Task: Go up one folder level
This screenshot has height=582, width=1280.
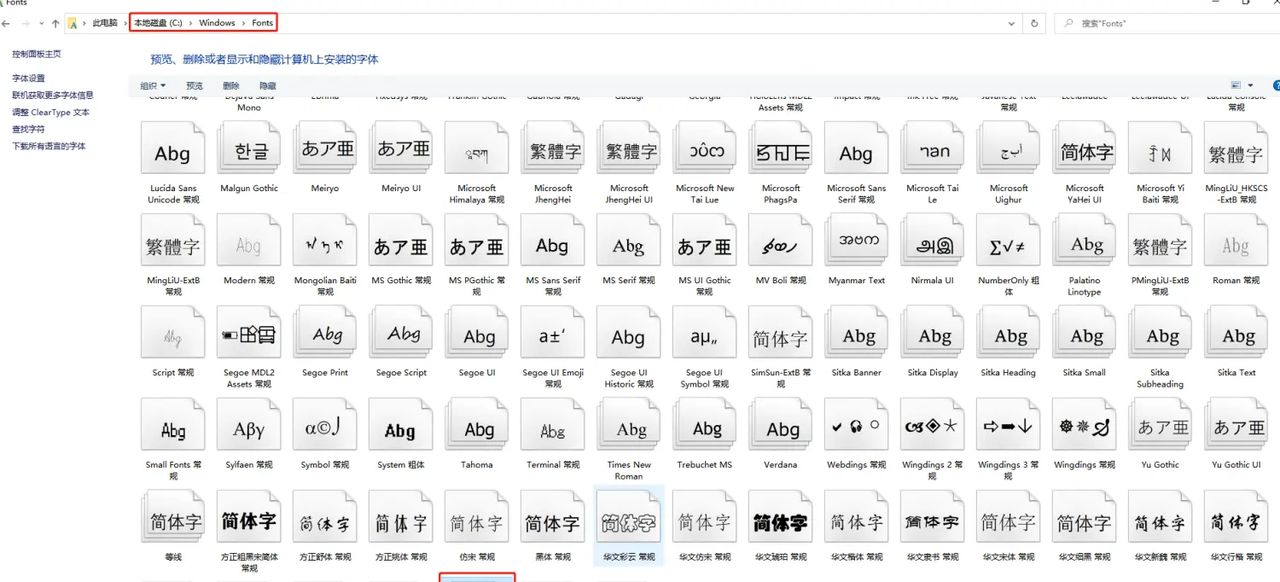Action: 55,22
